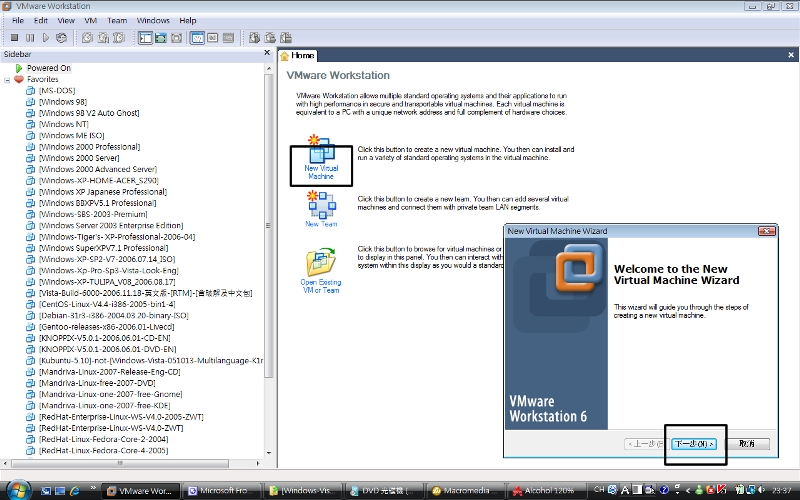800x500 pixels.
Task: Switch to the Home tab
Action: tap(298, 55)
